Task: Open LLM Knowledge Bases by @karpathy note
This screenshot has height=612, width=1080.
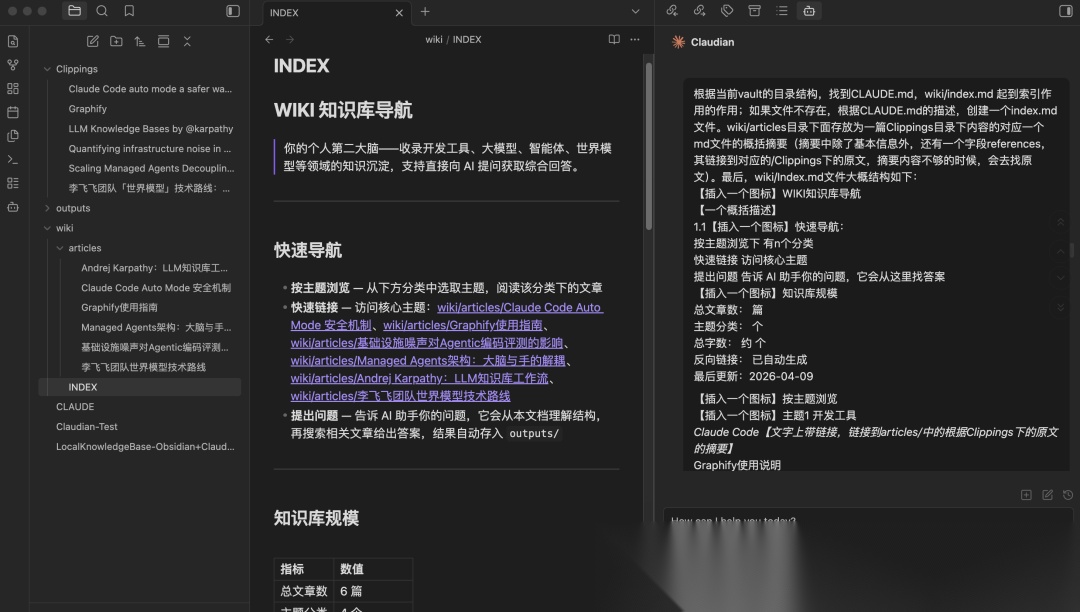Action: tap(151, 129)
